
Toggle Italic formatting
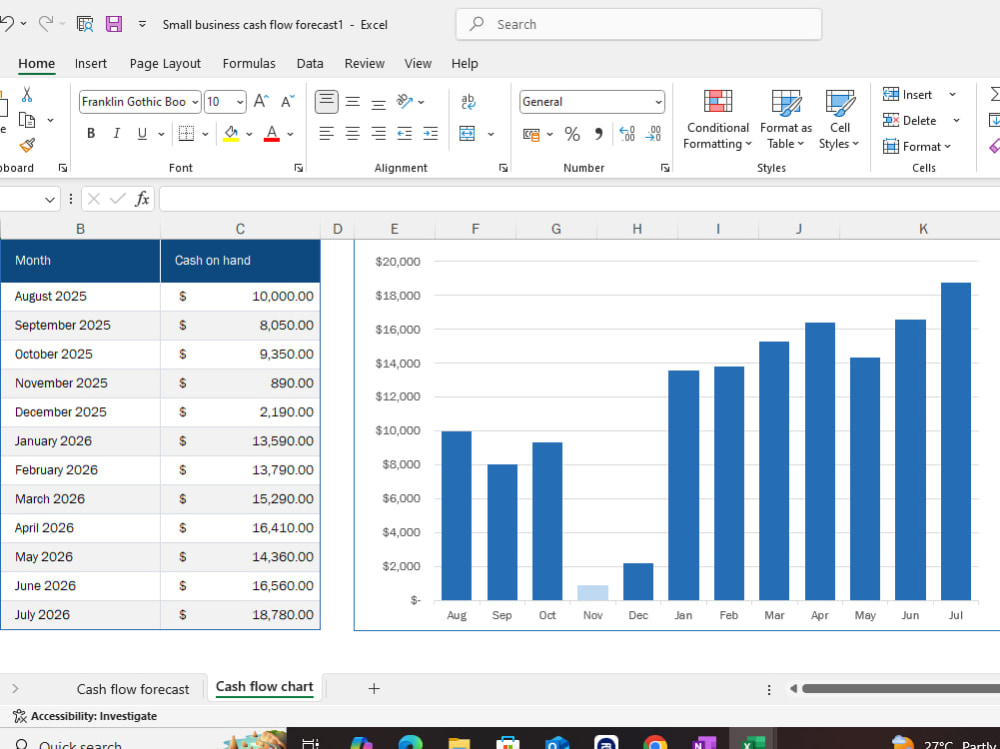click(x=116, y=133)
